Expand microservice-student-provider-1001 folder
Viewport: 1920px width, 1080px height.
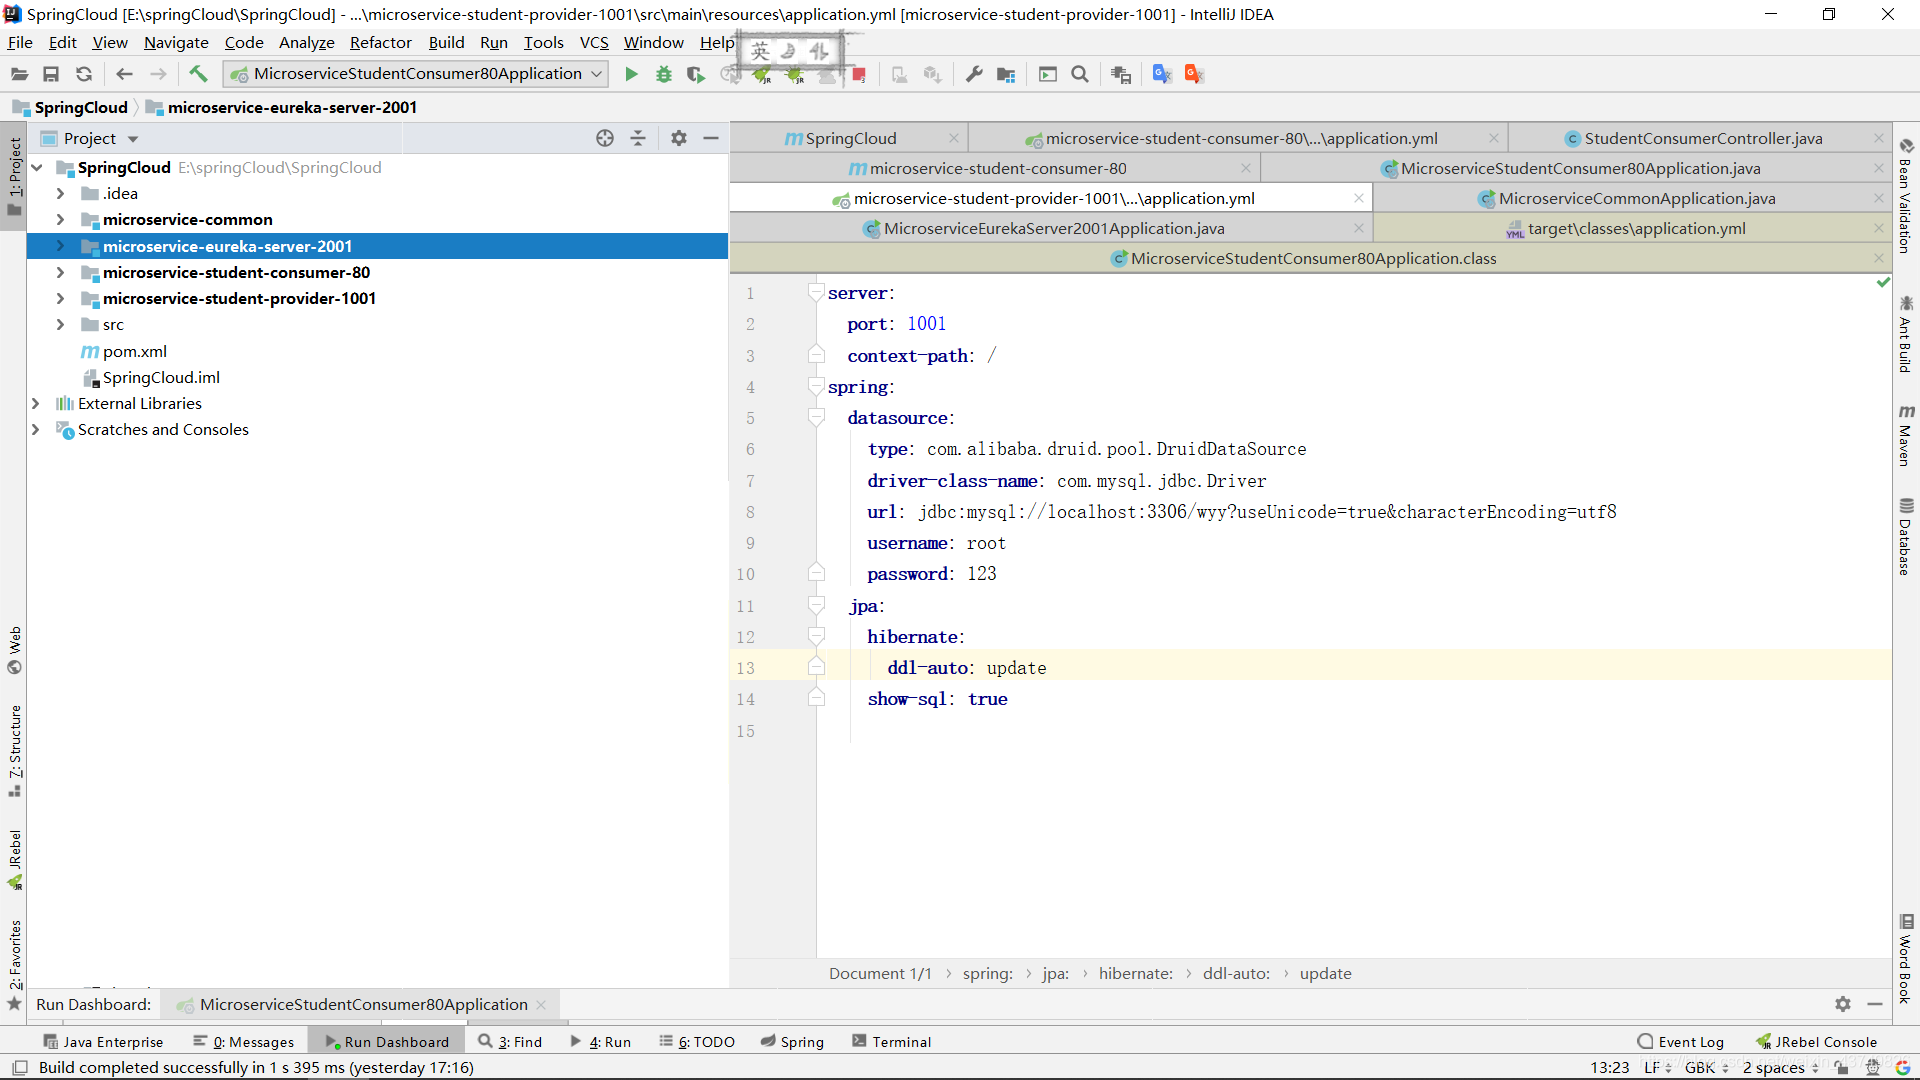click(60, 298)
